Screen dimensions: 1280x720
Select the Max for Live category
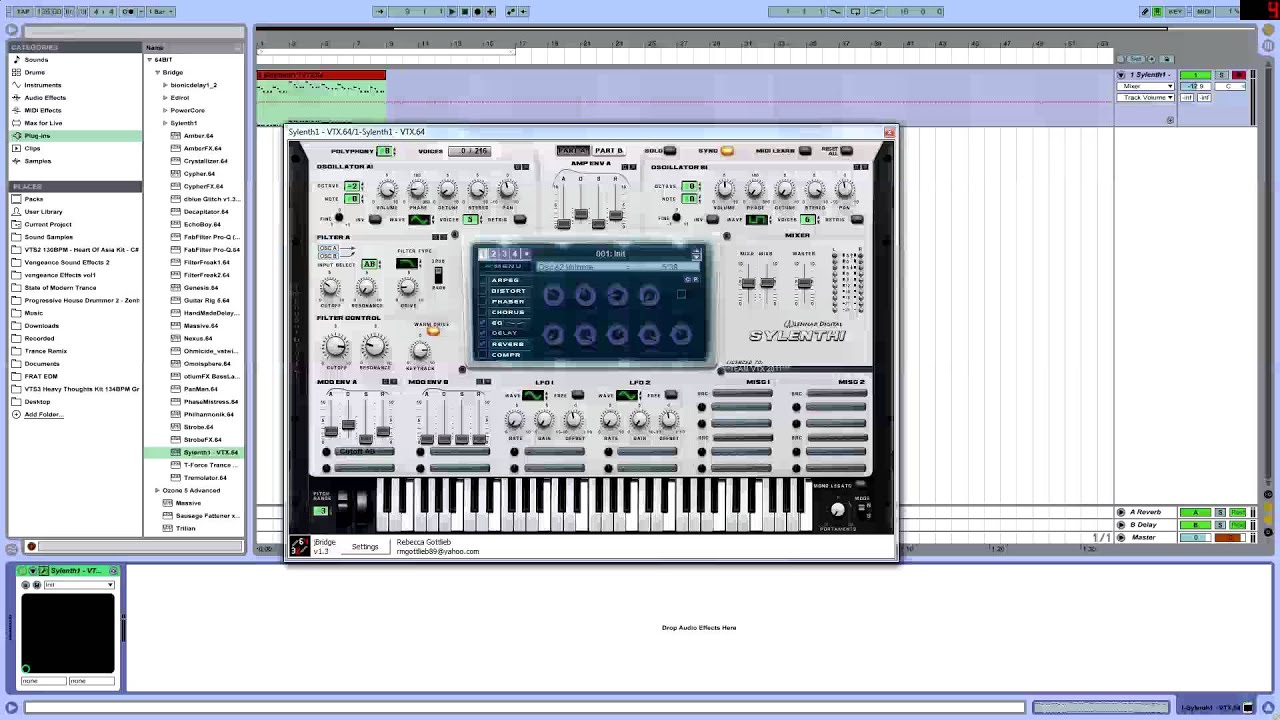43,123
